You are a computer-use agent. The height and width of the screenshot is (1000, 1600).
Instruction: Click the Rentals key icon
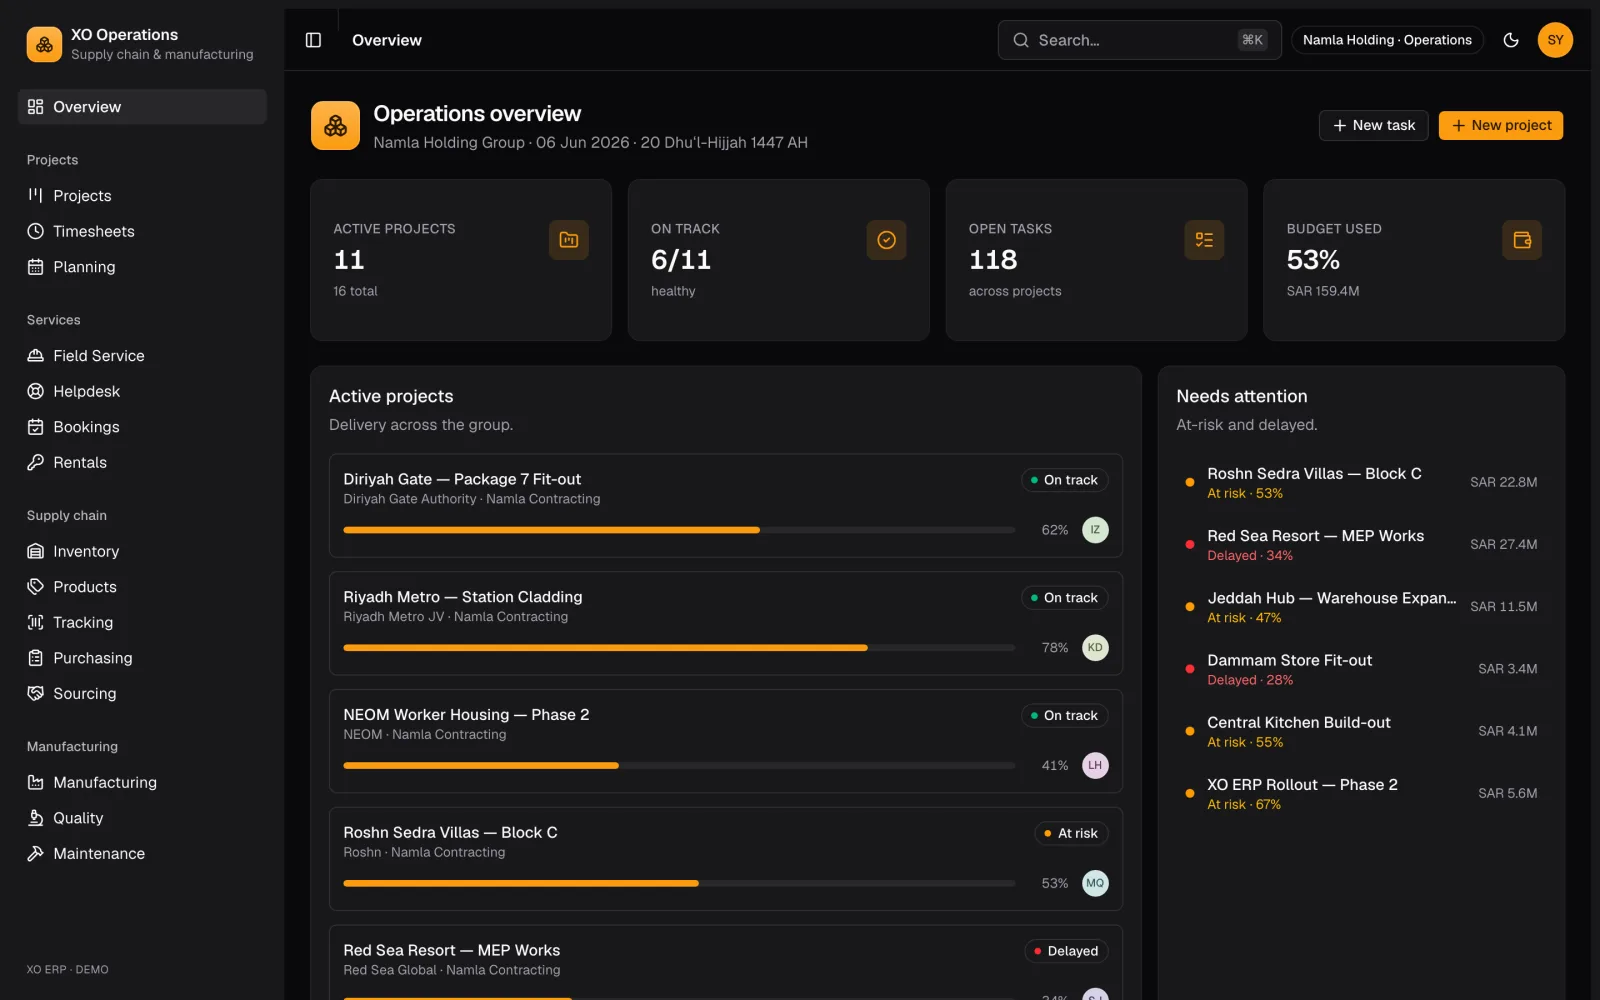[36, 462]
